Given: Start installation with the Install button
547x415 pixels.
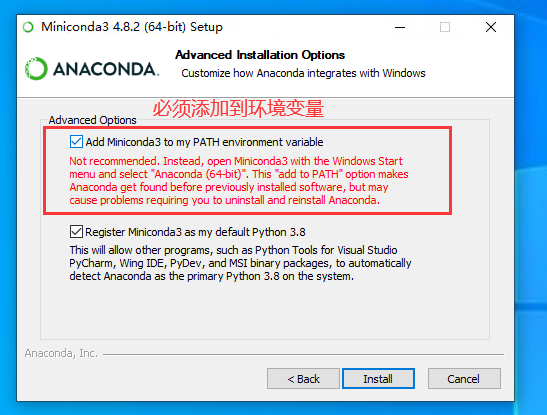Looking at the screenshot, I should (379, 378).
